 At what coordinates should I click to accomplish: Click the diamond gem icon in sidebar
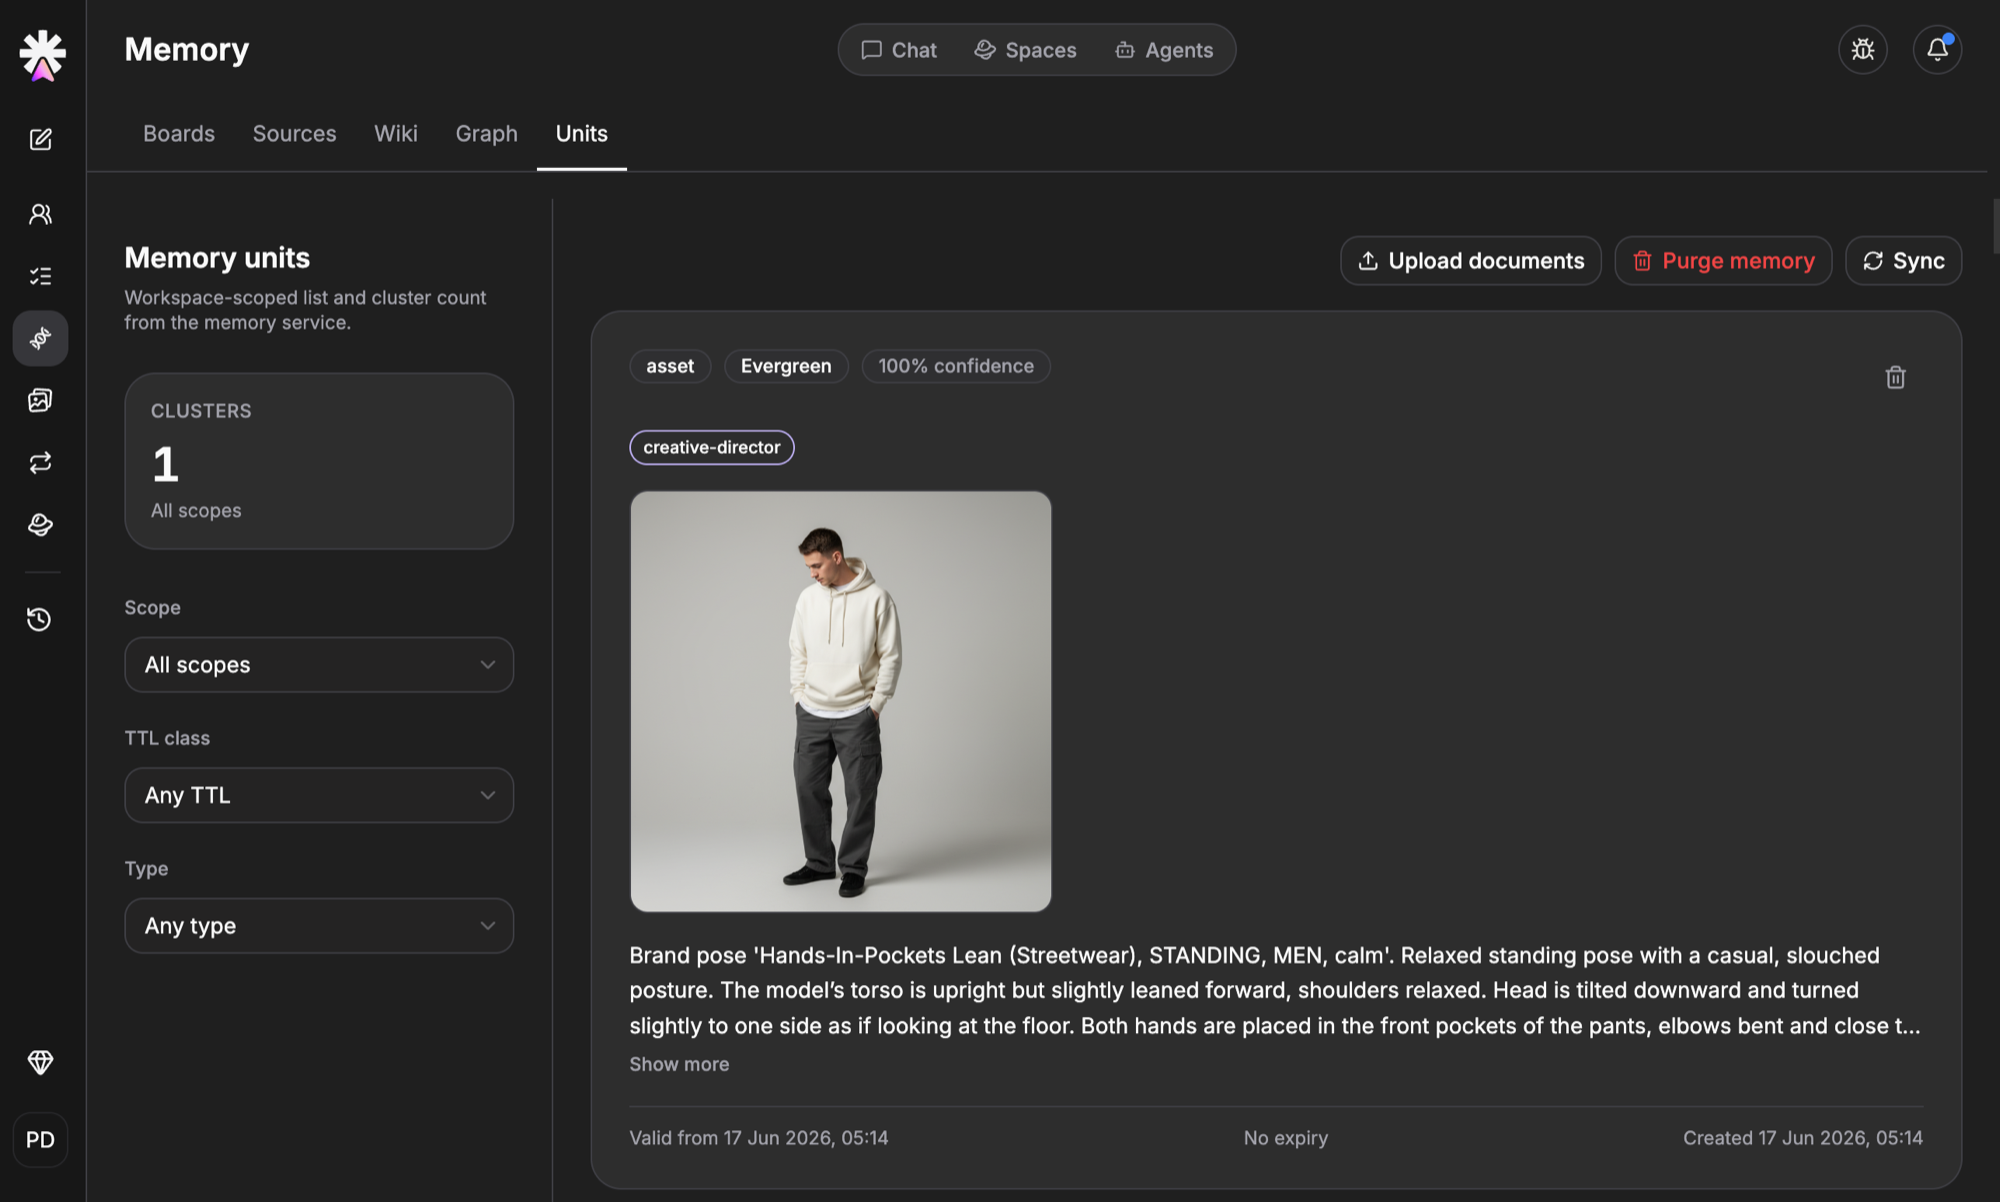40,1062
